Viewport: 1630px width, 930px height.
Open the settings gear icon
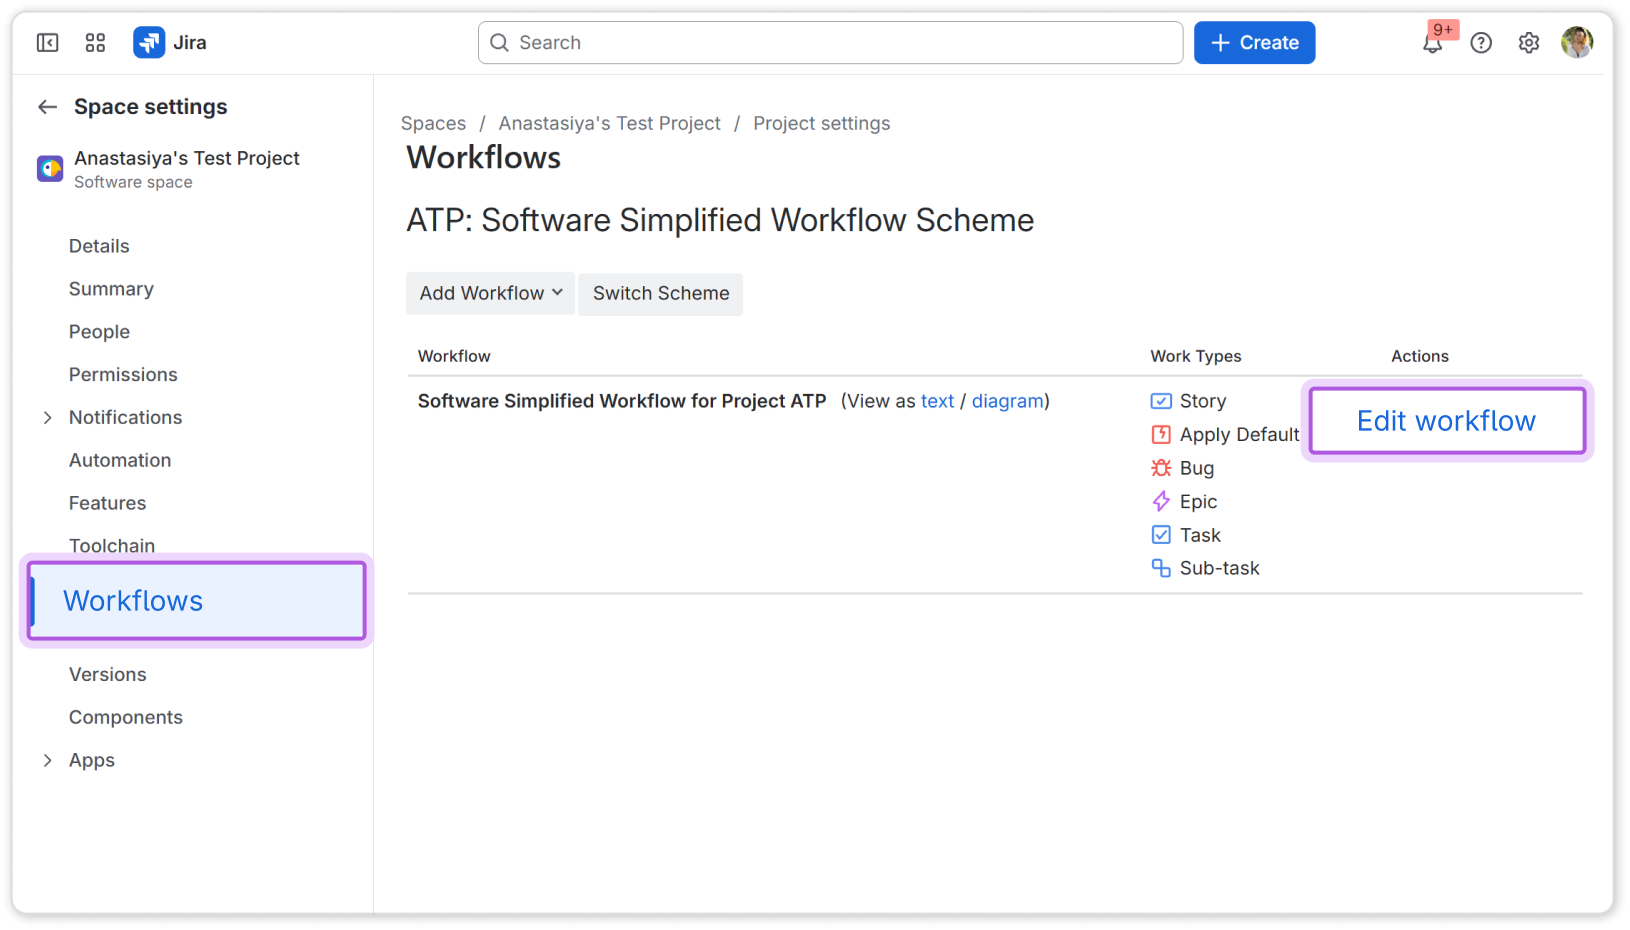tap(1529, 43)
